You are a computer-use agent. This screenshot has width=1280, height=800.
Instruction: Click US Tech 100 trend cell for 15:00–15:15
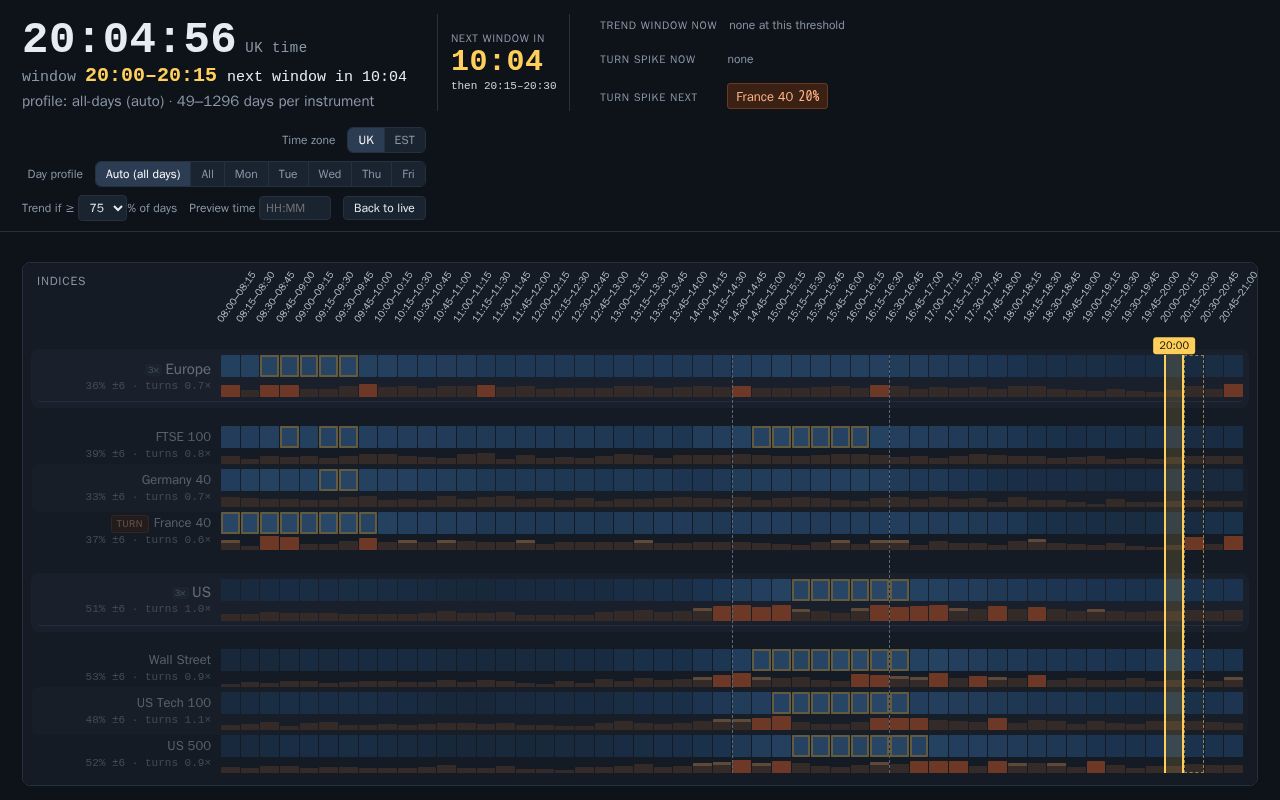[781, 703]
